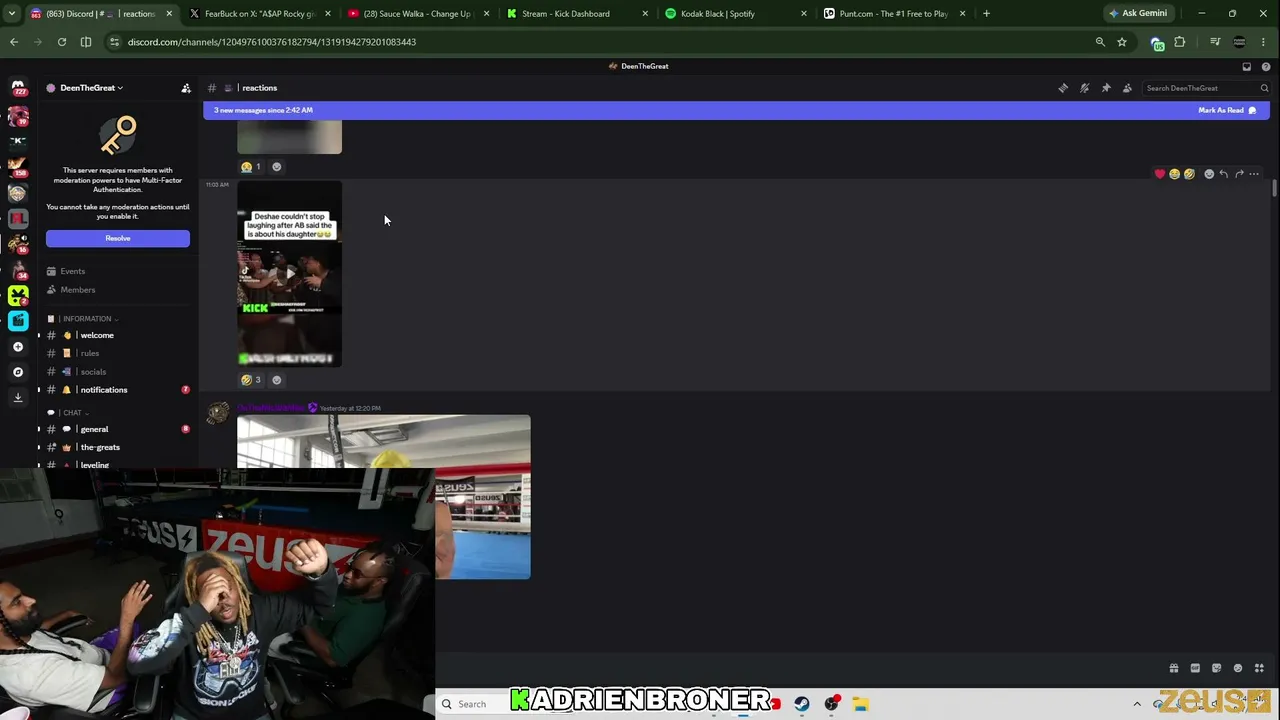Image resolution: width=1280 pixels, height=720 pixels.
Task: Add a server with the plus icon
Action: 18,347
